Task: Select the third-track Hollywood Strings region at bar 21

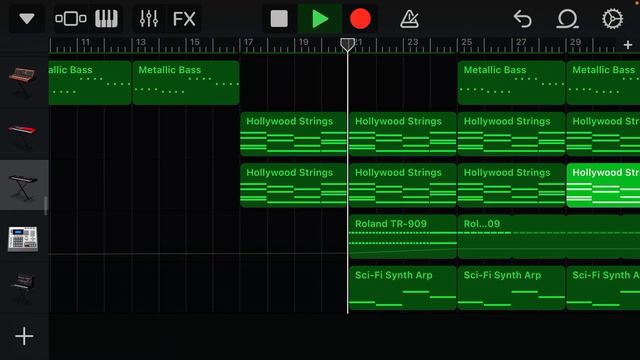Action: coord(403,185)
